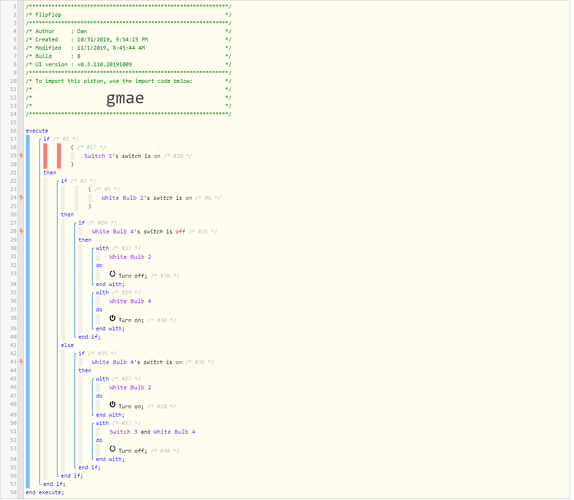
Task: Click lightning icon beside Switch 1 condition
Action: click(x=22, y=156)
